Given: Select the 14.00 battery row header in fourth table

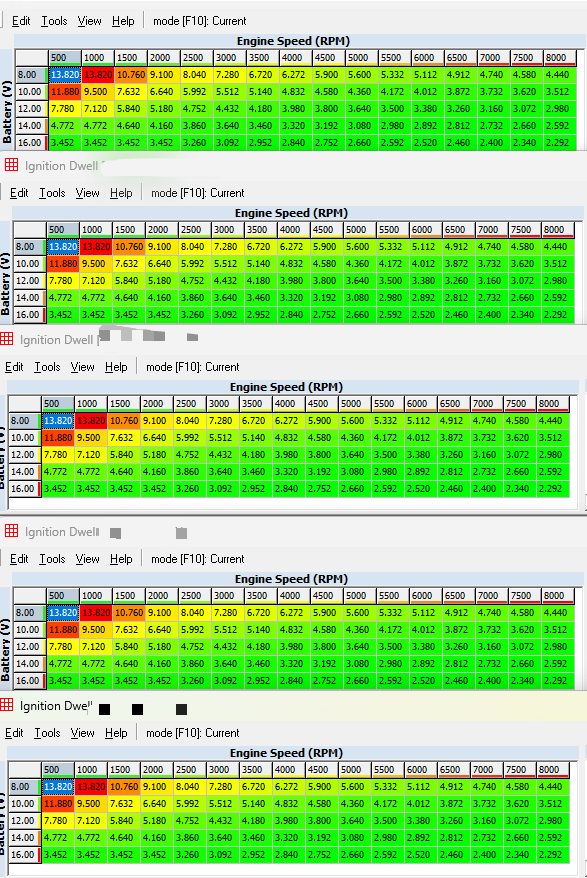Looking at the screenshot, I should pyautogui.click(x=28, y=664).
